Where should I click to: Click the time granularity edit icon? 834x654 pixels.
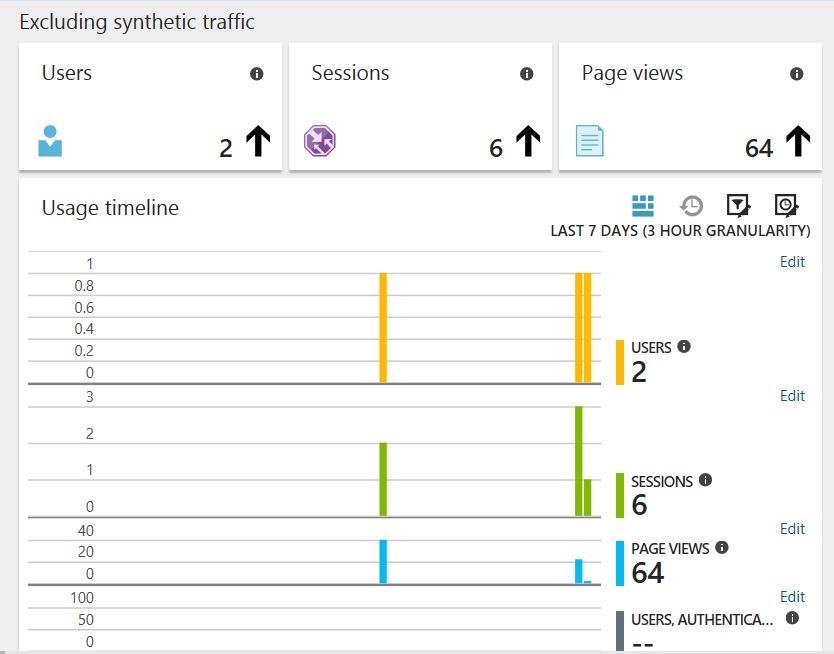point(786,206)
